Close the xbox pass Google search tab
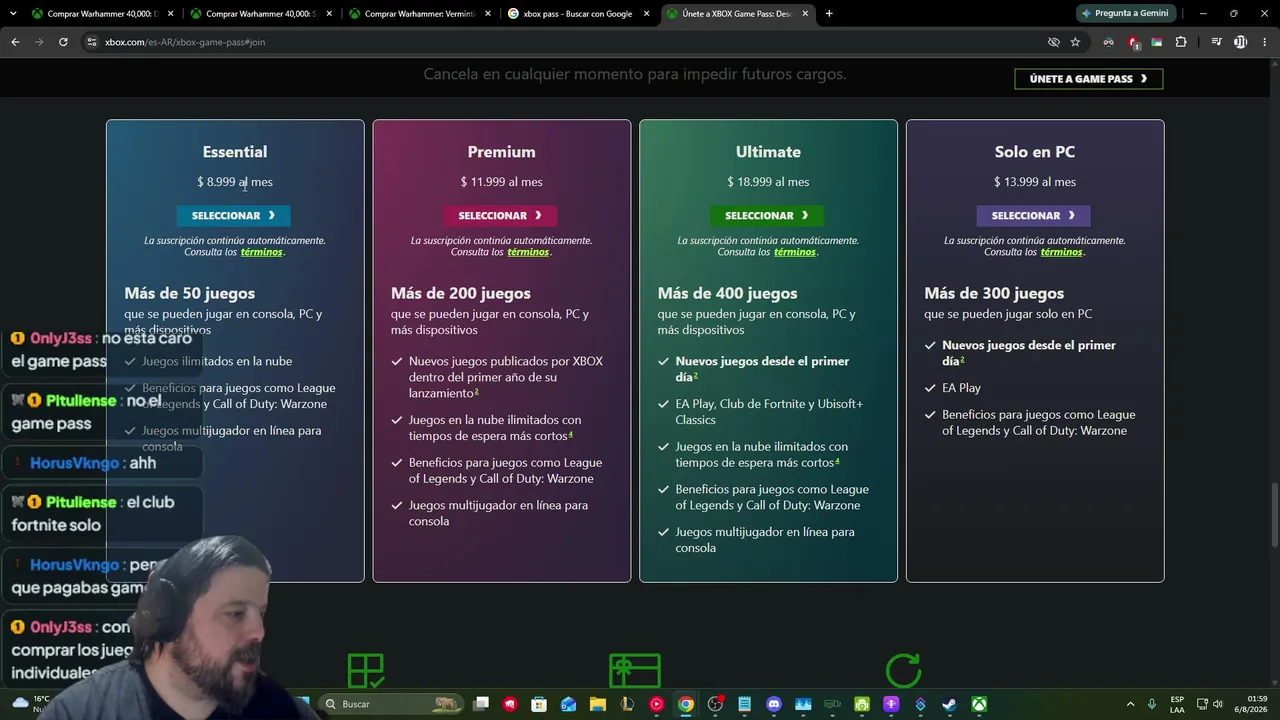This screenshot has height=720, width=1280. [645, 13]
